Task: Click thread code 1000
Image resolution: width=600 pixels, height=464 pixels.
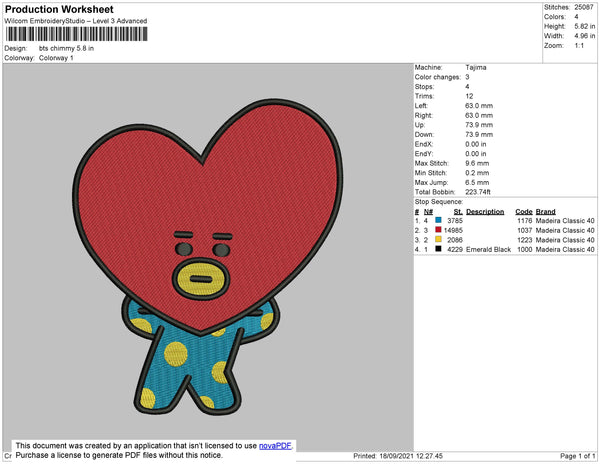Action: tap(524, 249)
